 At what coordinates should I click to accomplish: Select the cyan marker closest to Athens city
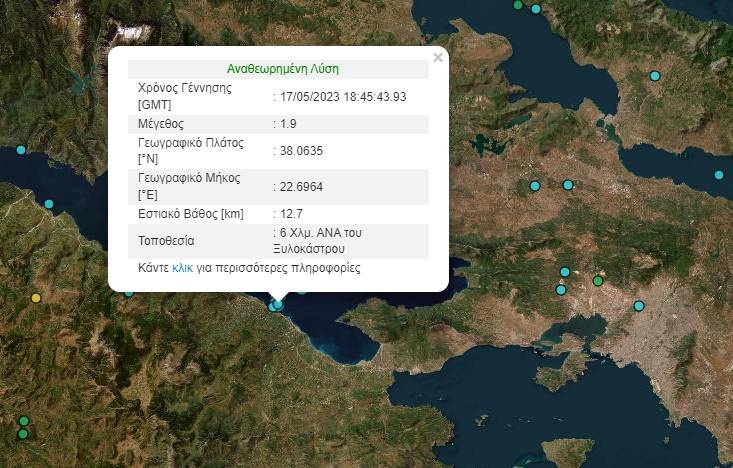[639, 305]
